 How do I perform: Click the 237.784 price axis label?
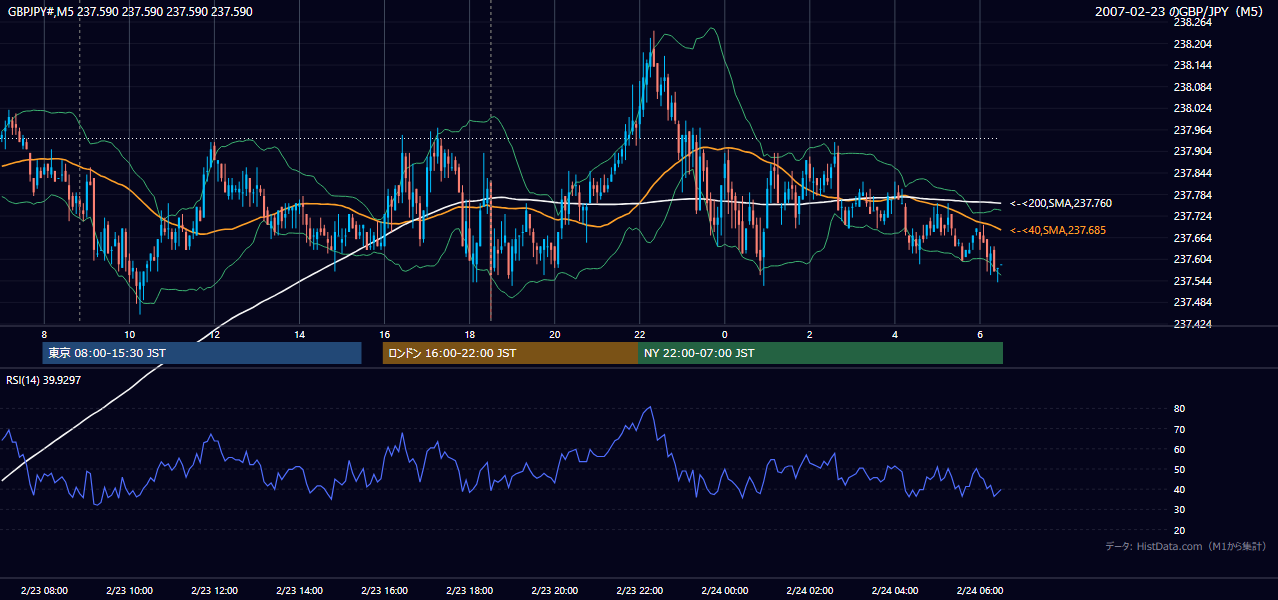tap(1194, 195)
